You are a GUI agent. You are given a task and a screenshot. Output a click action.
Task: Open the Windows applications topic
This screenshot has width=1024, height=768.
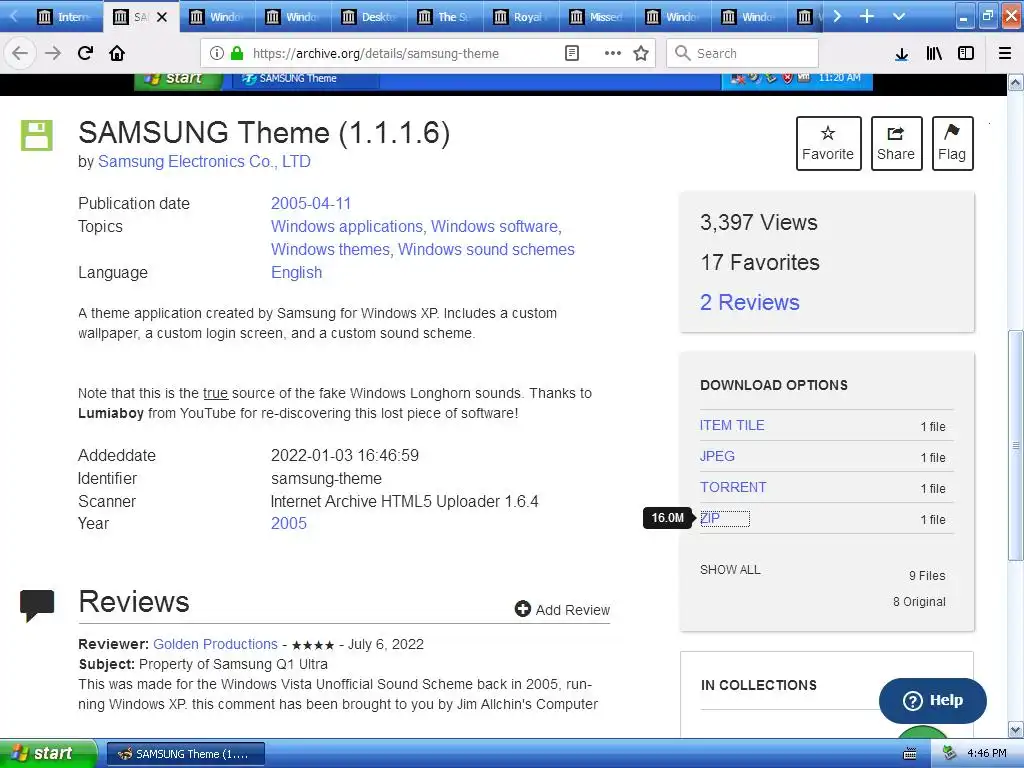coord(347,227)
